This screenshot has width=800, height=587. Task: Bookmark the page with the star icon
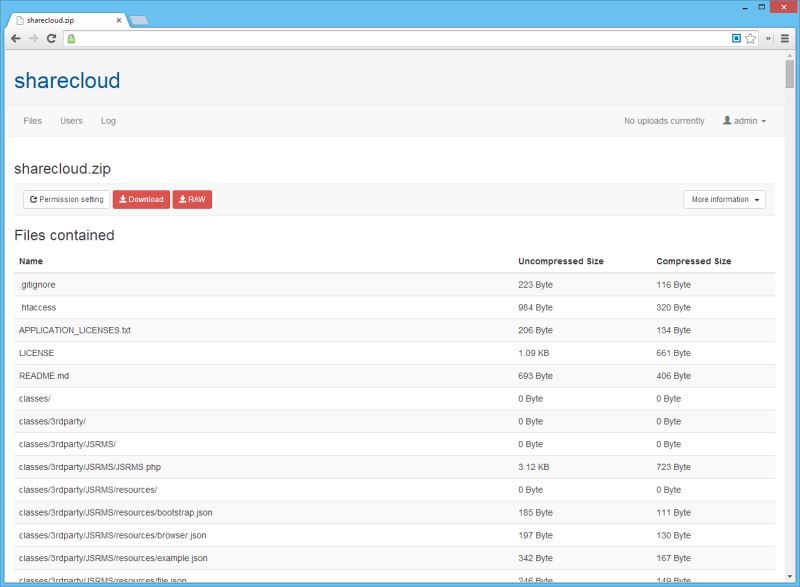point(751,38)
